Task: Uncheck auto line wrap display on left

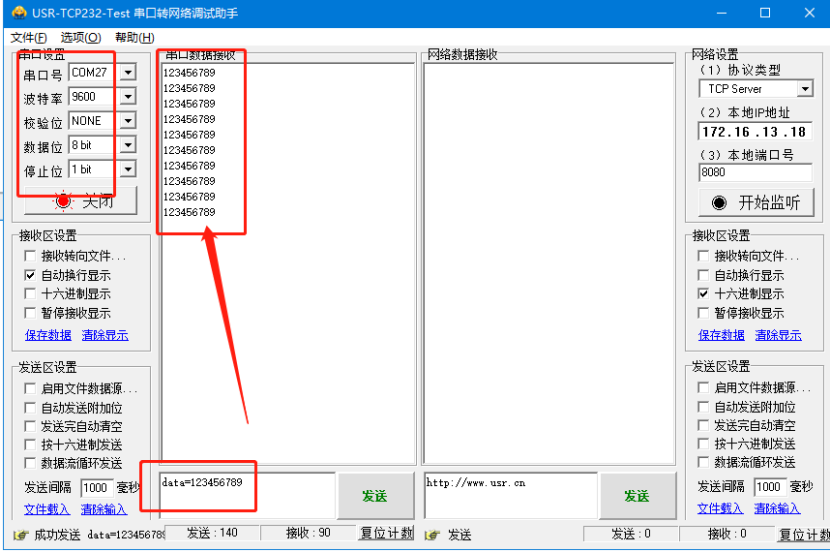Action: (31, 275)
